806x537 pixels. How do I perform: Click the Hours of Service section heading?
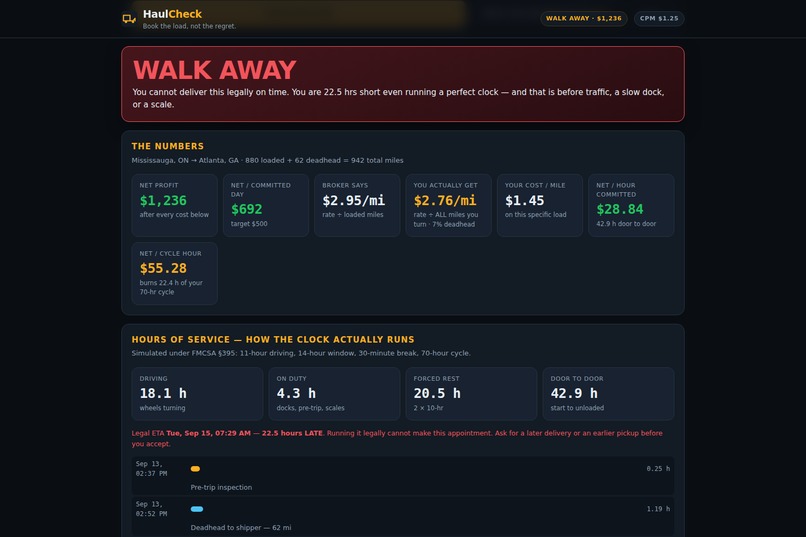tap(273, 340)
